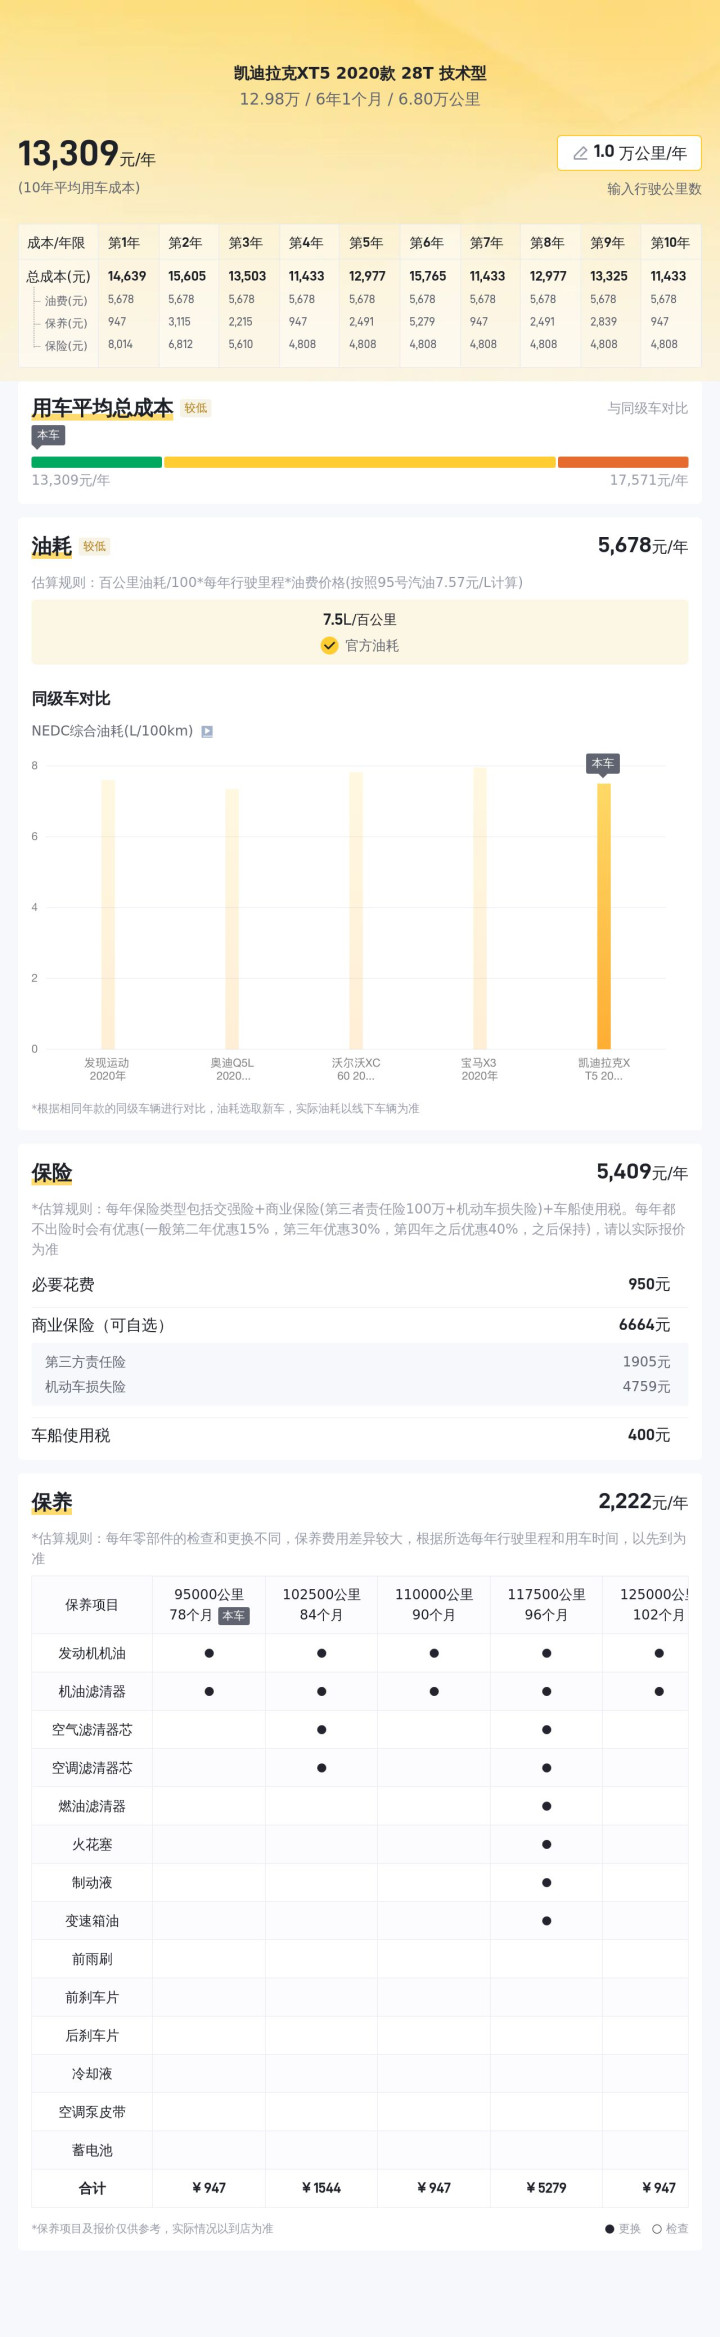Select the 102500公里 84个月 column header
Viewport: 720px width, 2337px height.
tap(321, 1604)
